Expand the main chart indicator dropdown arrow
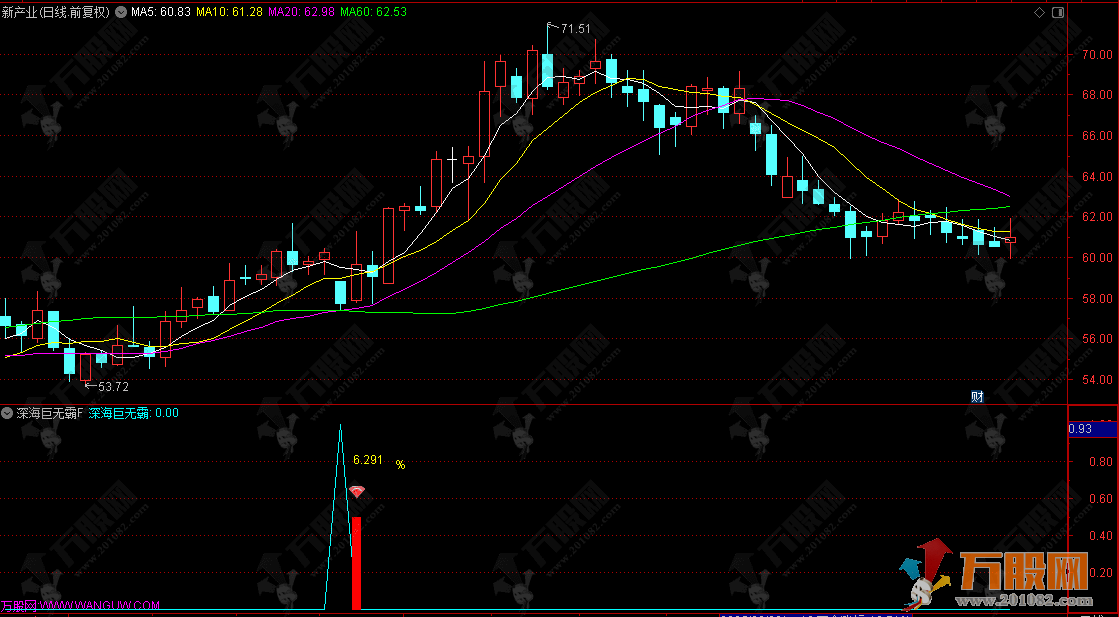Screen dimensions: 1119x617 point(122,12)
